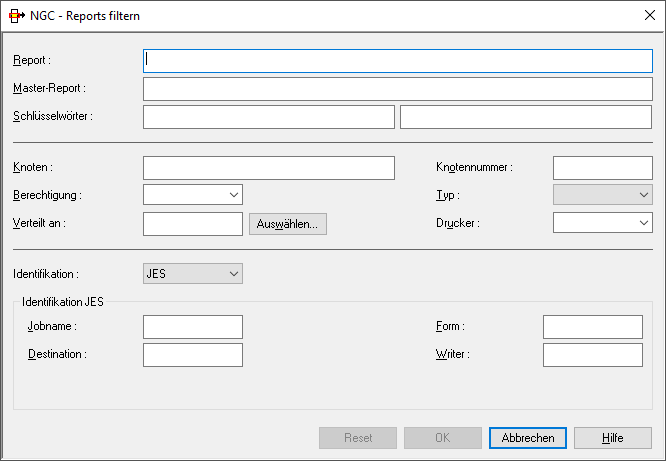Click the Form input field
The height and width of the screenshot is (461, 666).
point(593,327)
